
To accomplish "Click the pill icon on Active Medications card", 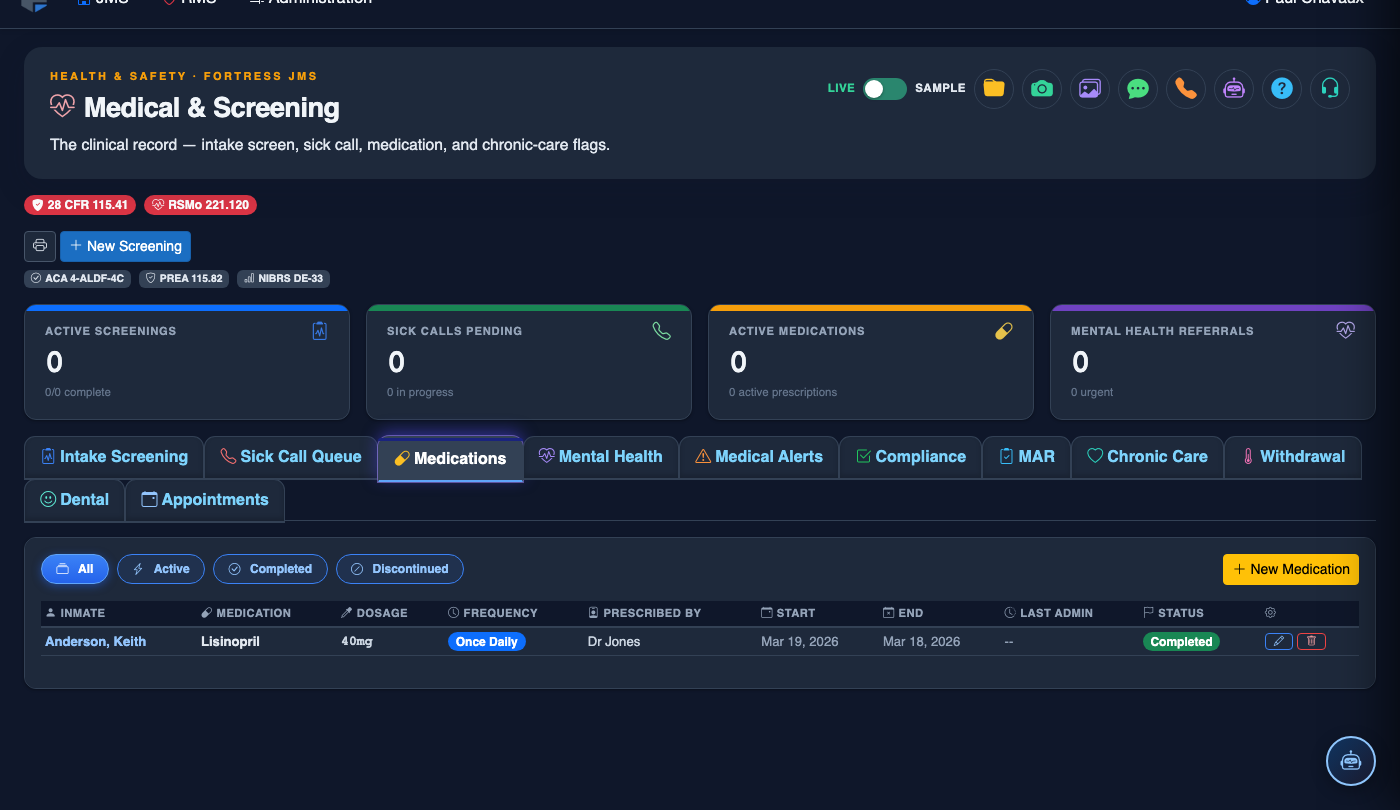I will coord(1004,331).
